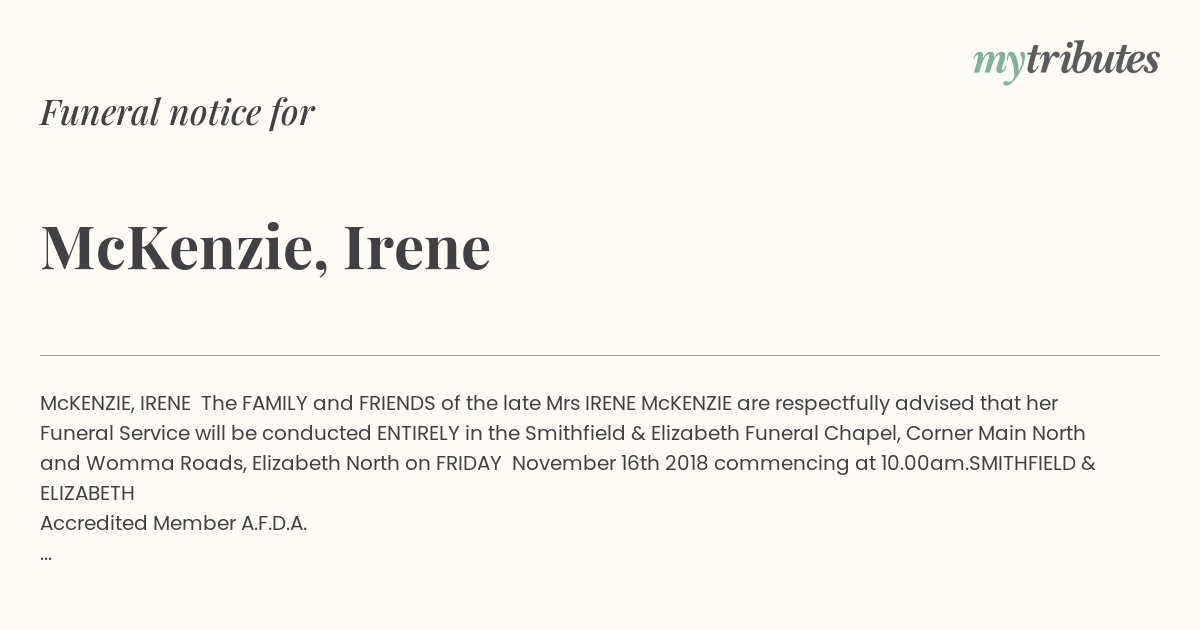The image size is (1200, 630).
Task: Click the "November 16th 2018" date text
Action: (610, 464)
